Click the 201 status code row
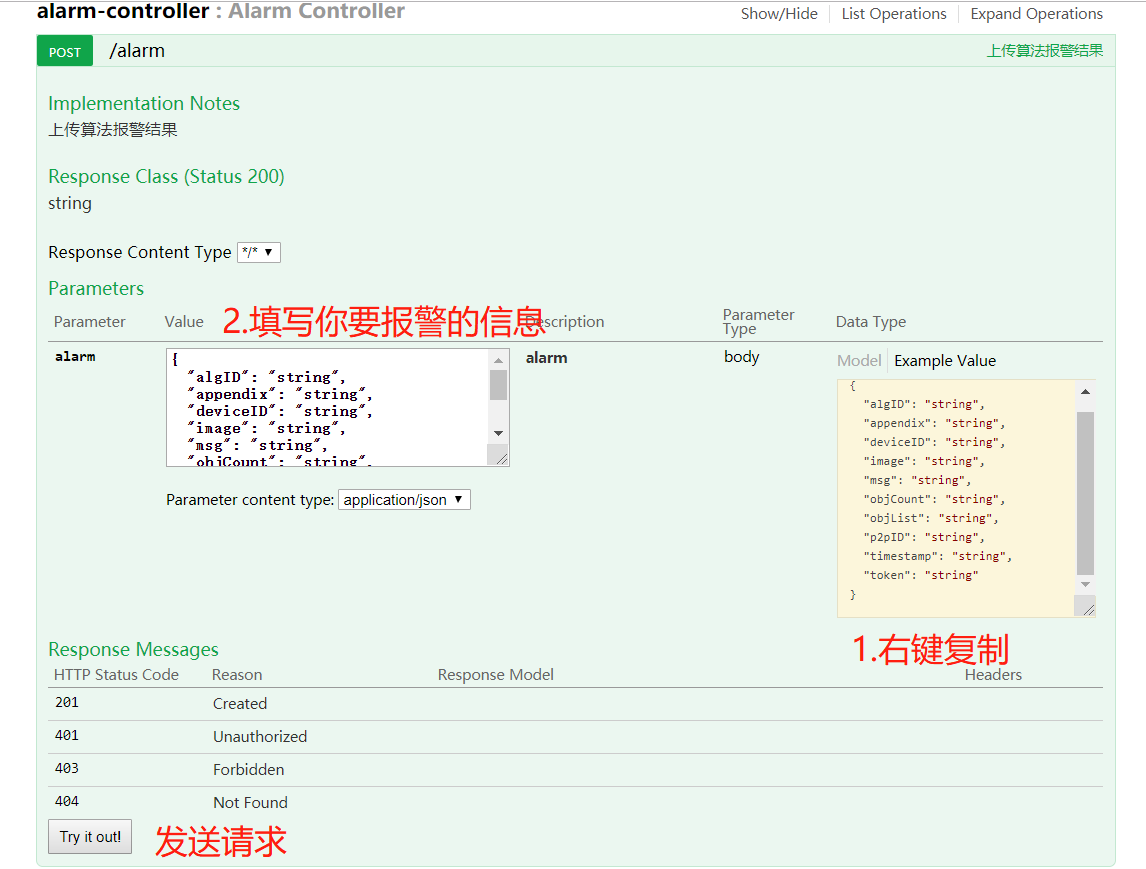 tap(575, 704)
